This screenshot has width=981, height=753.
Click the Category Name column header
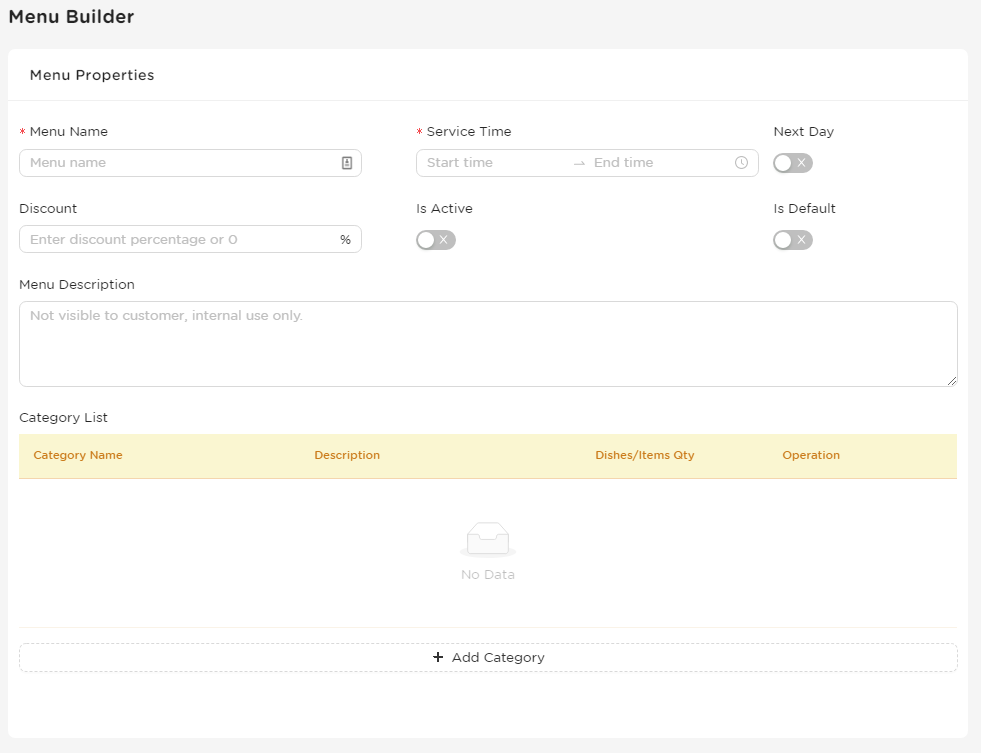pyautogui.click(x=78, y=455)
